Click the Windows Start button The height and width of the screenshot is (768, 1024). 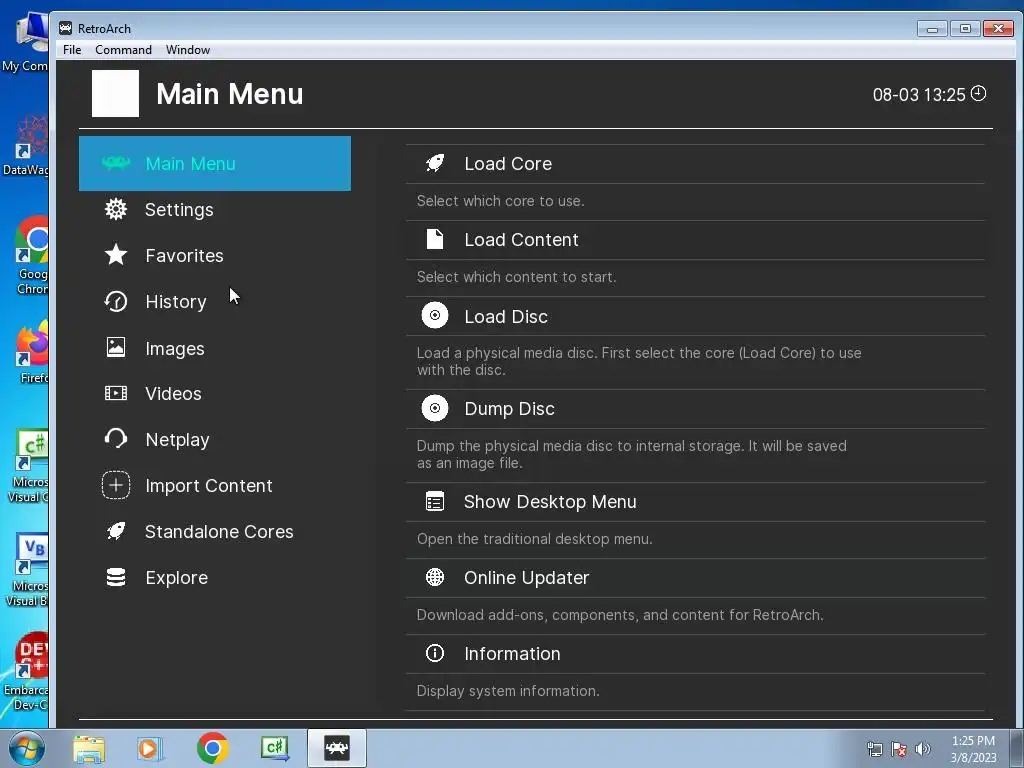(x=26, y=748)
